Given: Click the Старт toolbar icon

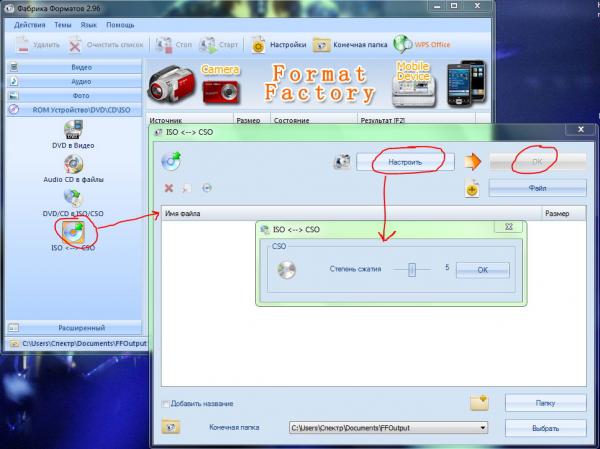Looking at the screenshot, I should pyautogui.click(x=208, y=45).
